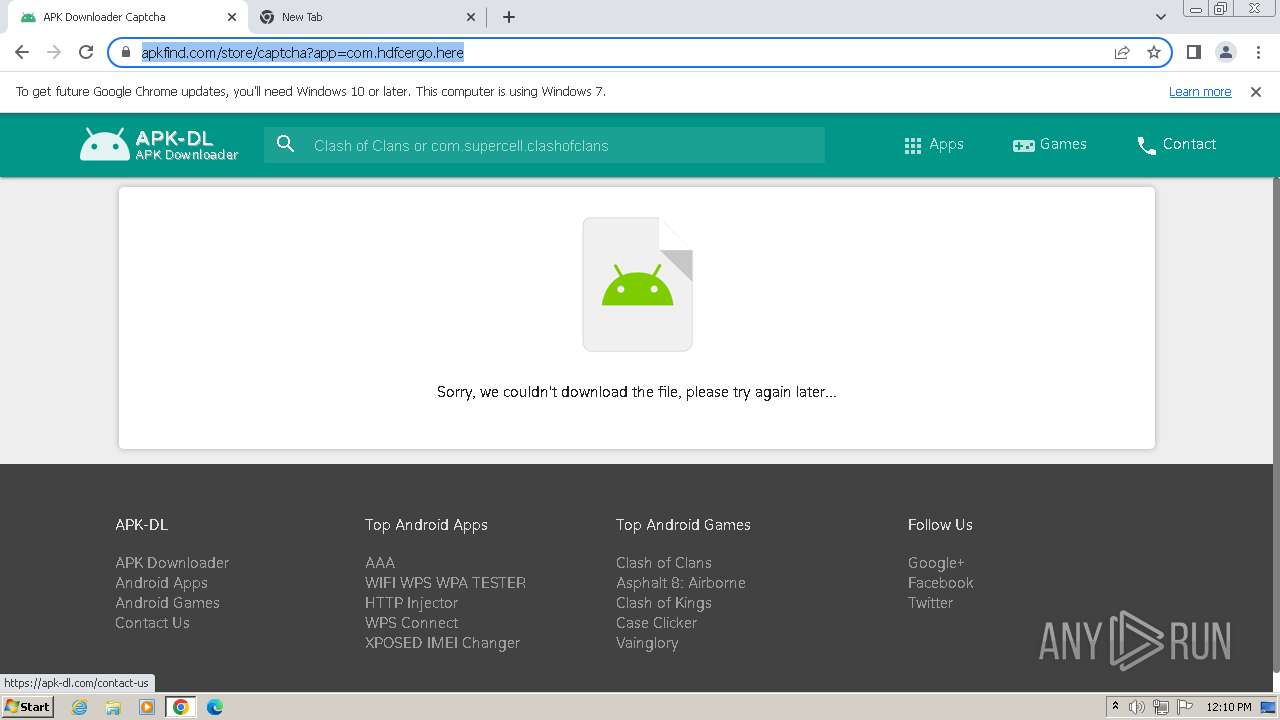
Task: Open Clash of Clans game link
Action: (x=664, y=563)
